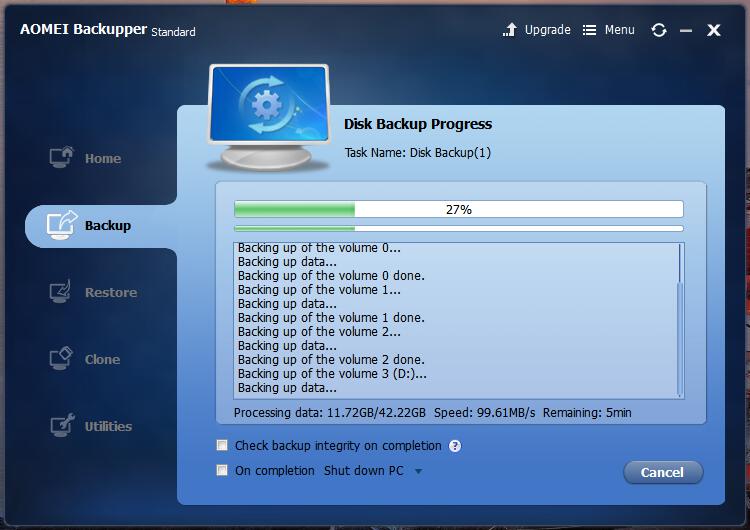The width and height of the screenshot is (750, 530).
Task: Select log line 'Backing up of the volume 2...'
Action: (319, 332)
